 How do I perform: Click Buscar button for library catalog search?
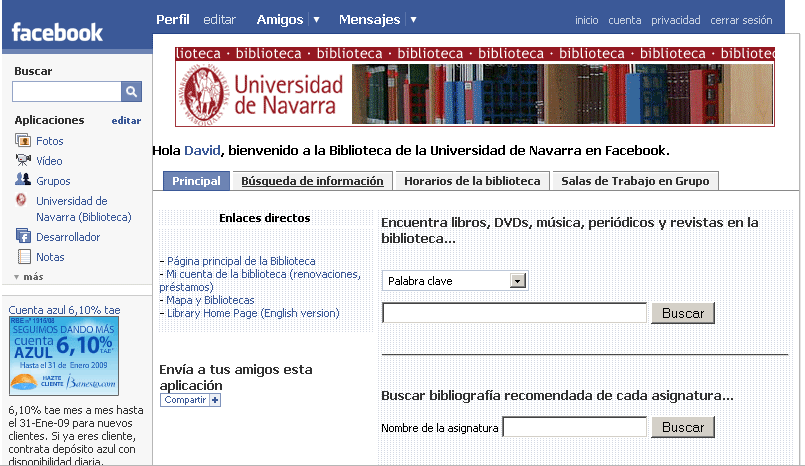pyautogui.click(x=683, y=313)
